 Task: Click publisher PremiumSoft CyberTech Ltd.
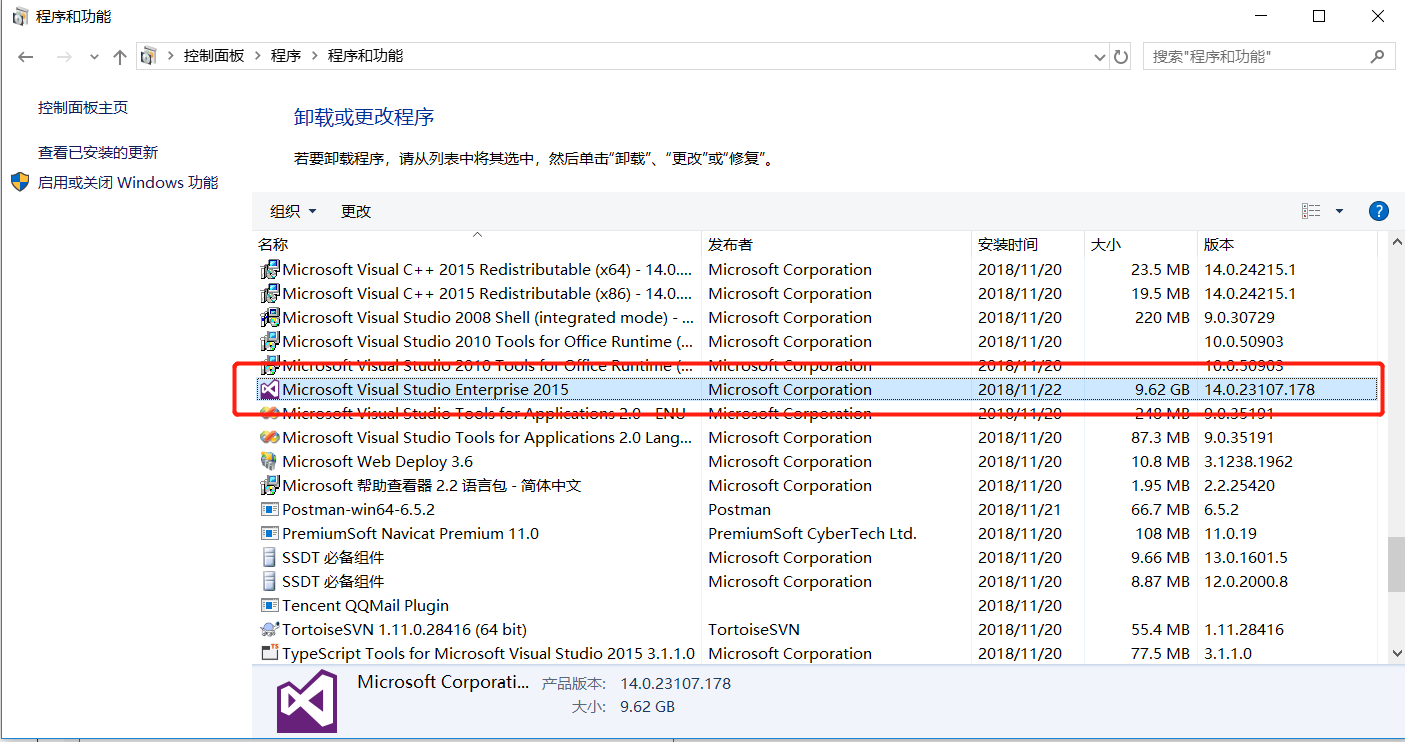point(812,533)
